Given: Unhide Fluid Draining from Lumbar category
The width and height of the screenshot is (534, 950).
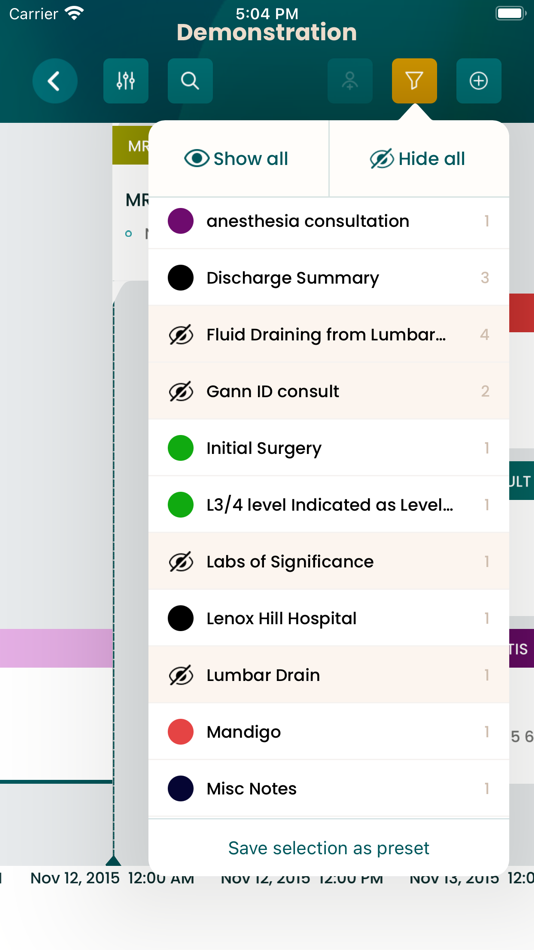Looking at the screenshot, I should [181, 334].
